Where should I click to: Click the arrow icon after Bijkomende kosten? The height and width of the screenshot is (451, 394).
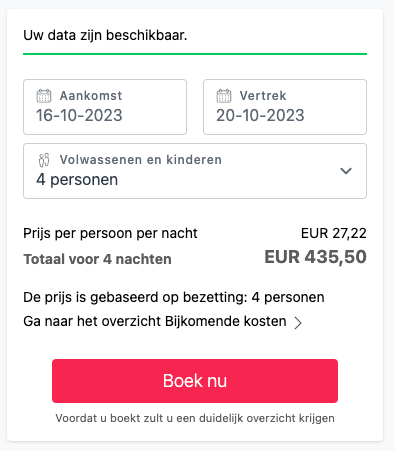pyautogui.click(x=298, y=323)
